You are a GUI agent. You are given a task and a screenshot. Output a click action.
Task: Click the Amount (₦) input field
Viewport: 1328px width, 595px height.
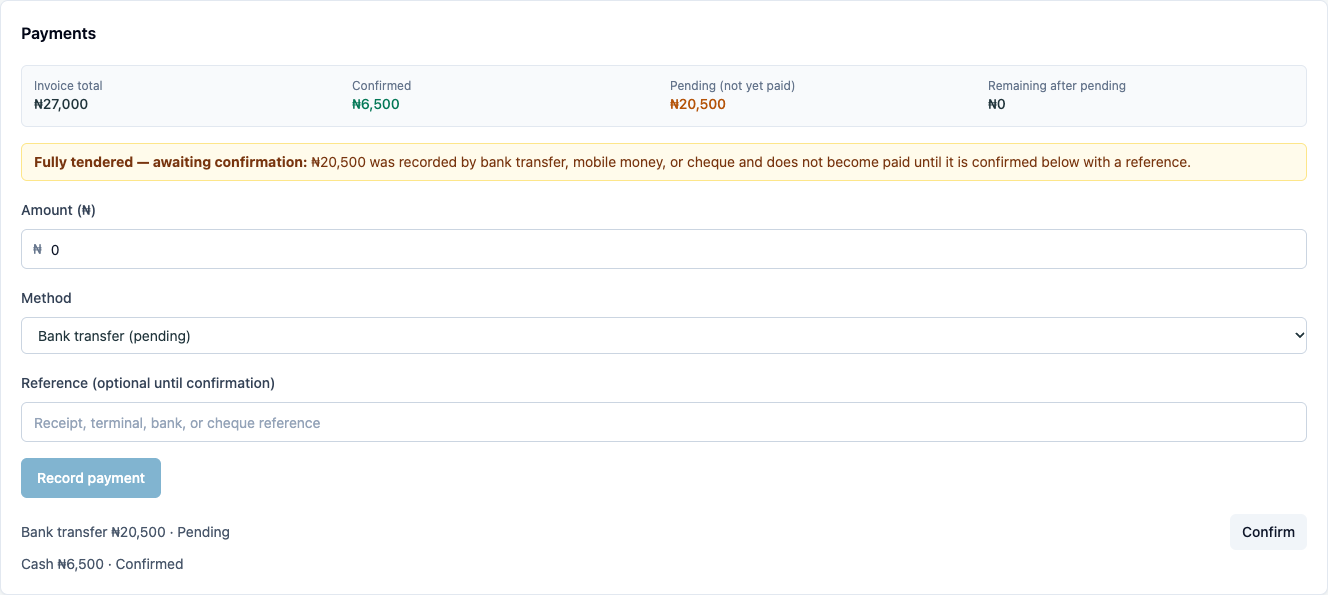click(x=664, y=249)
